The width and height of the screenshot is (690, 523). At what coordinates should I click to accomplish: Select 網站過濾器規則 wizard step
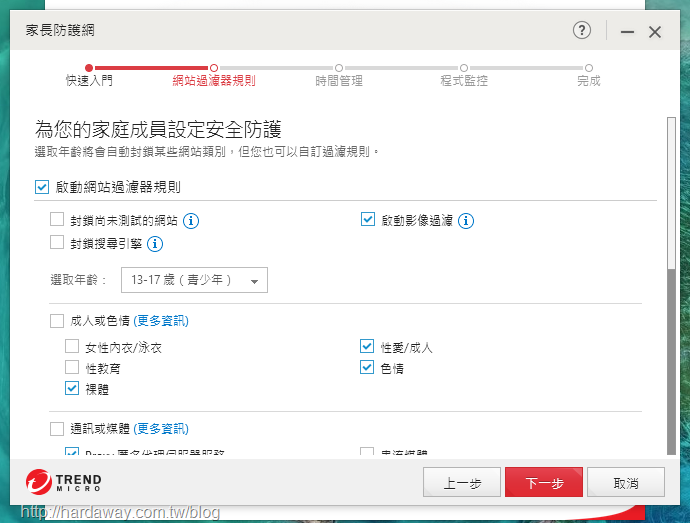pos(214,75)
